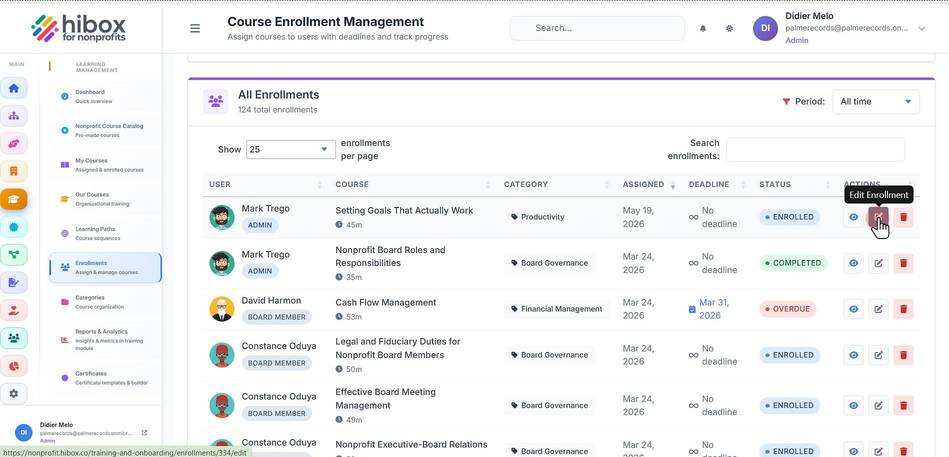
Task: Click the Financial Management category tag
Action: pos(557,309)
